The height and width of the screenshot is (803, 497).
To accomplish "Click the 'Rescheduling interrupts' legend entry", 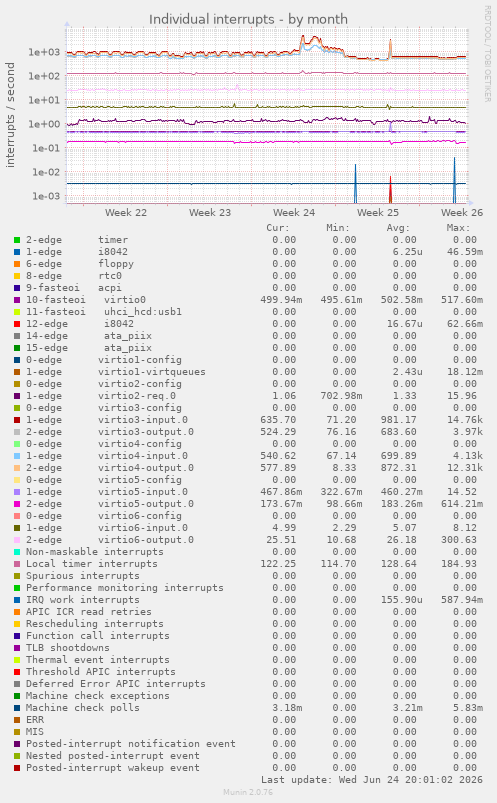I will pos(95,624).
